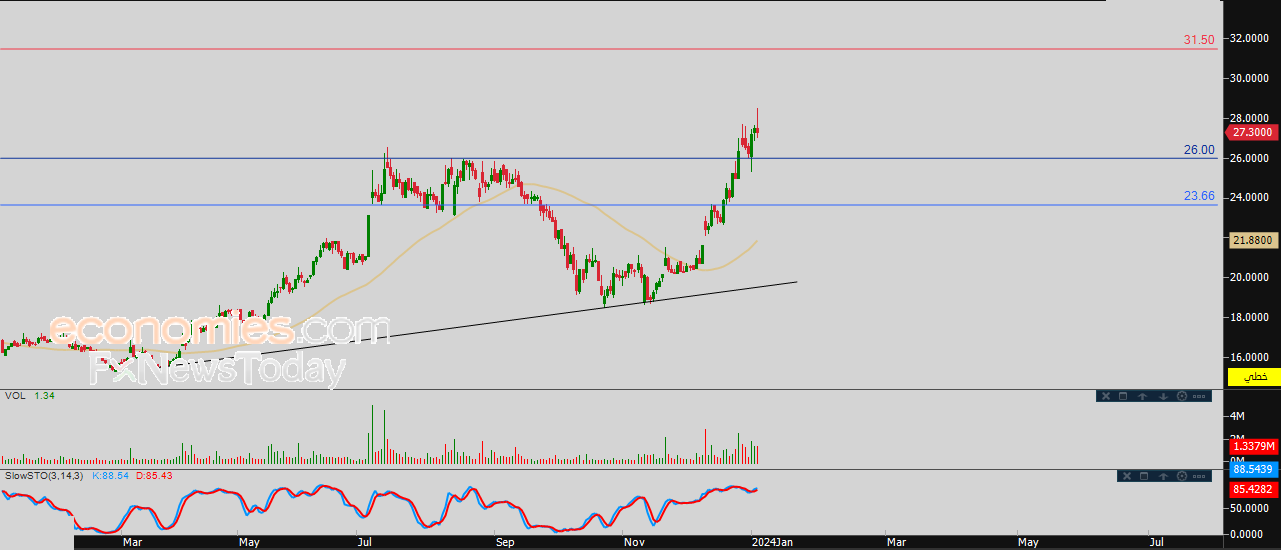
Task: Click the Nov date label
Action: point(634,542)
